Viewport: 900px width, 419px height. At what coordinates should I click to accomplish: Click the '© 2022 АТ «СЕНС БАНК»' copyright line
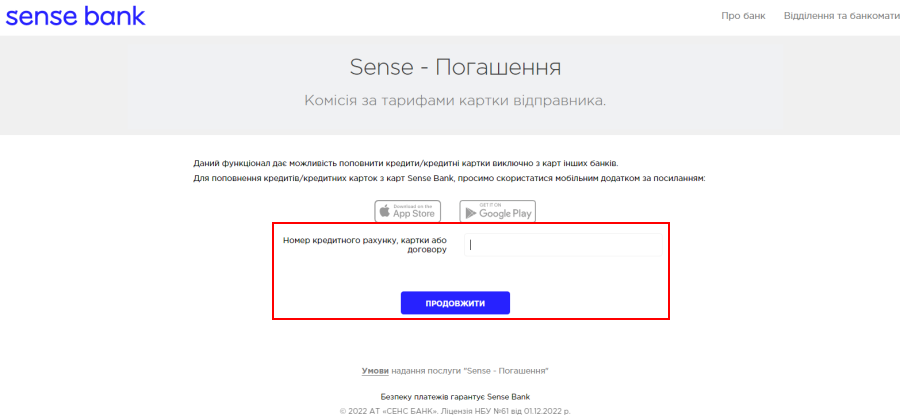455,412
